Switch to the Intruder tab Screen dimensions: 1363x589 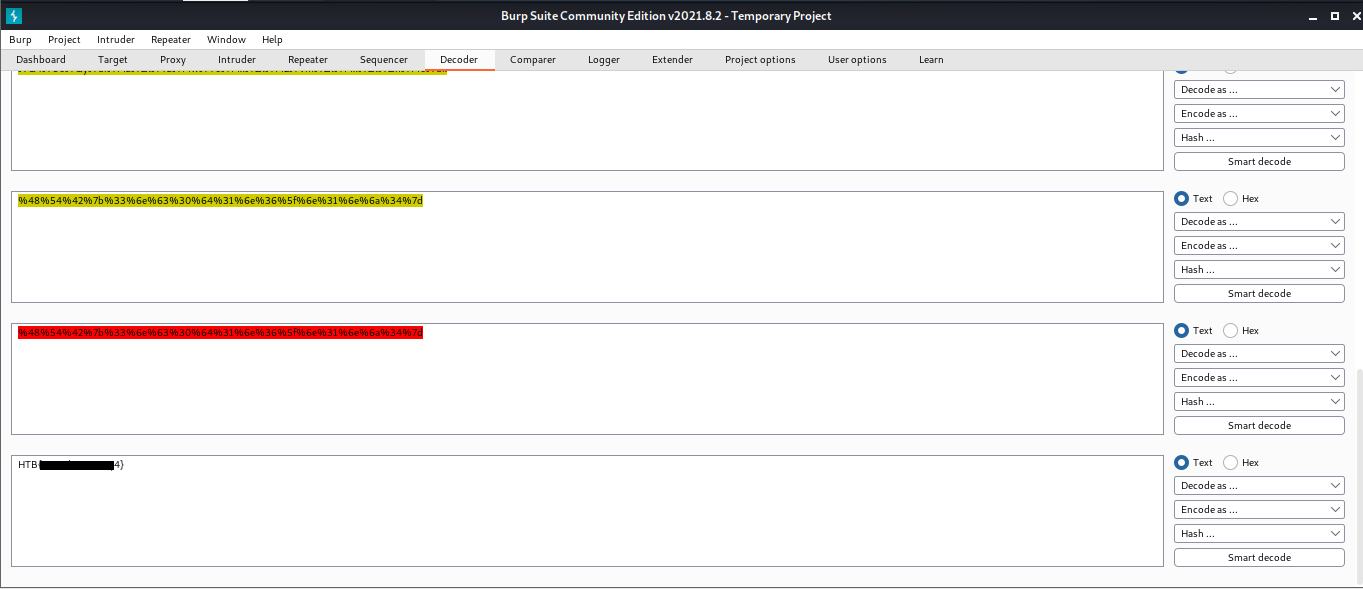tap(237, 60)
